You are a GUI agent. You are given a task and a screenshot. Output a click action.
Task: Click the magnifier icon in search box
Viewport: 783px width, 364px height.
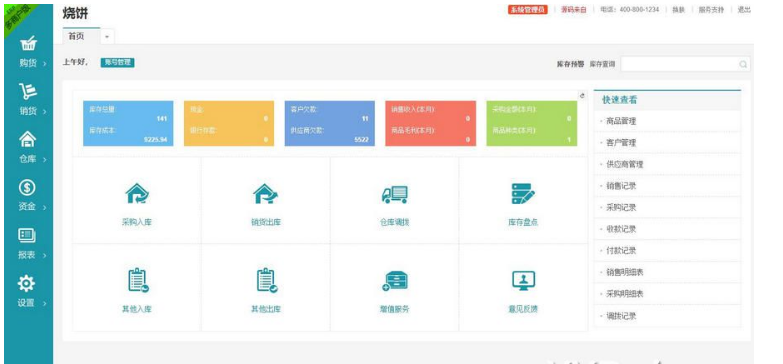[x=743, y=64]
